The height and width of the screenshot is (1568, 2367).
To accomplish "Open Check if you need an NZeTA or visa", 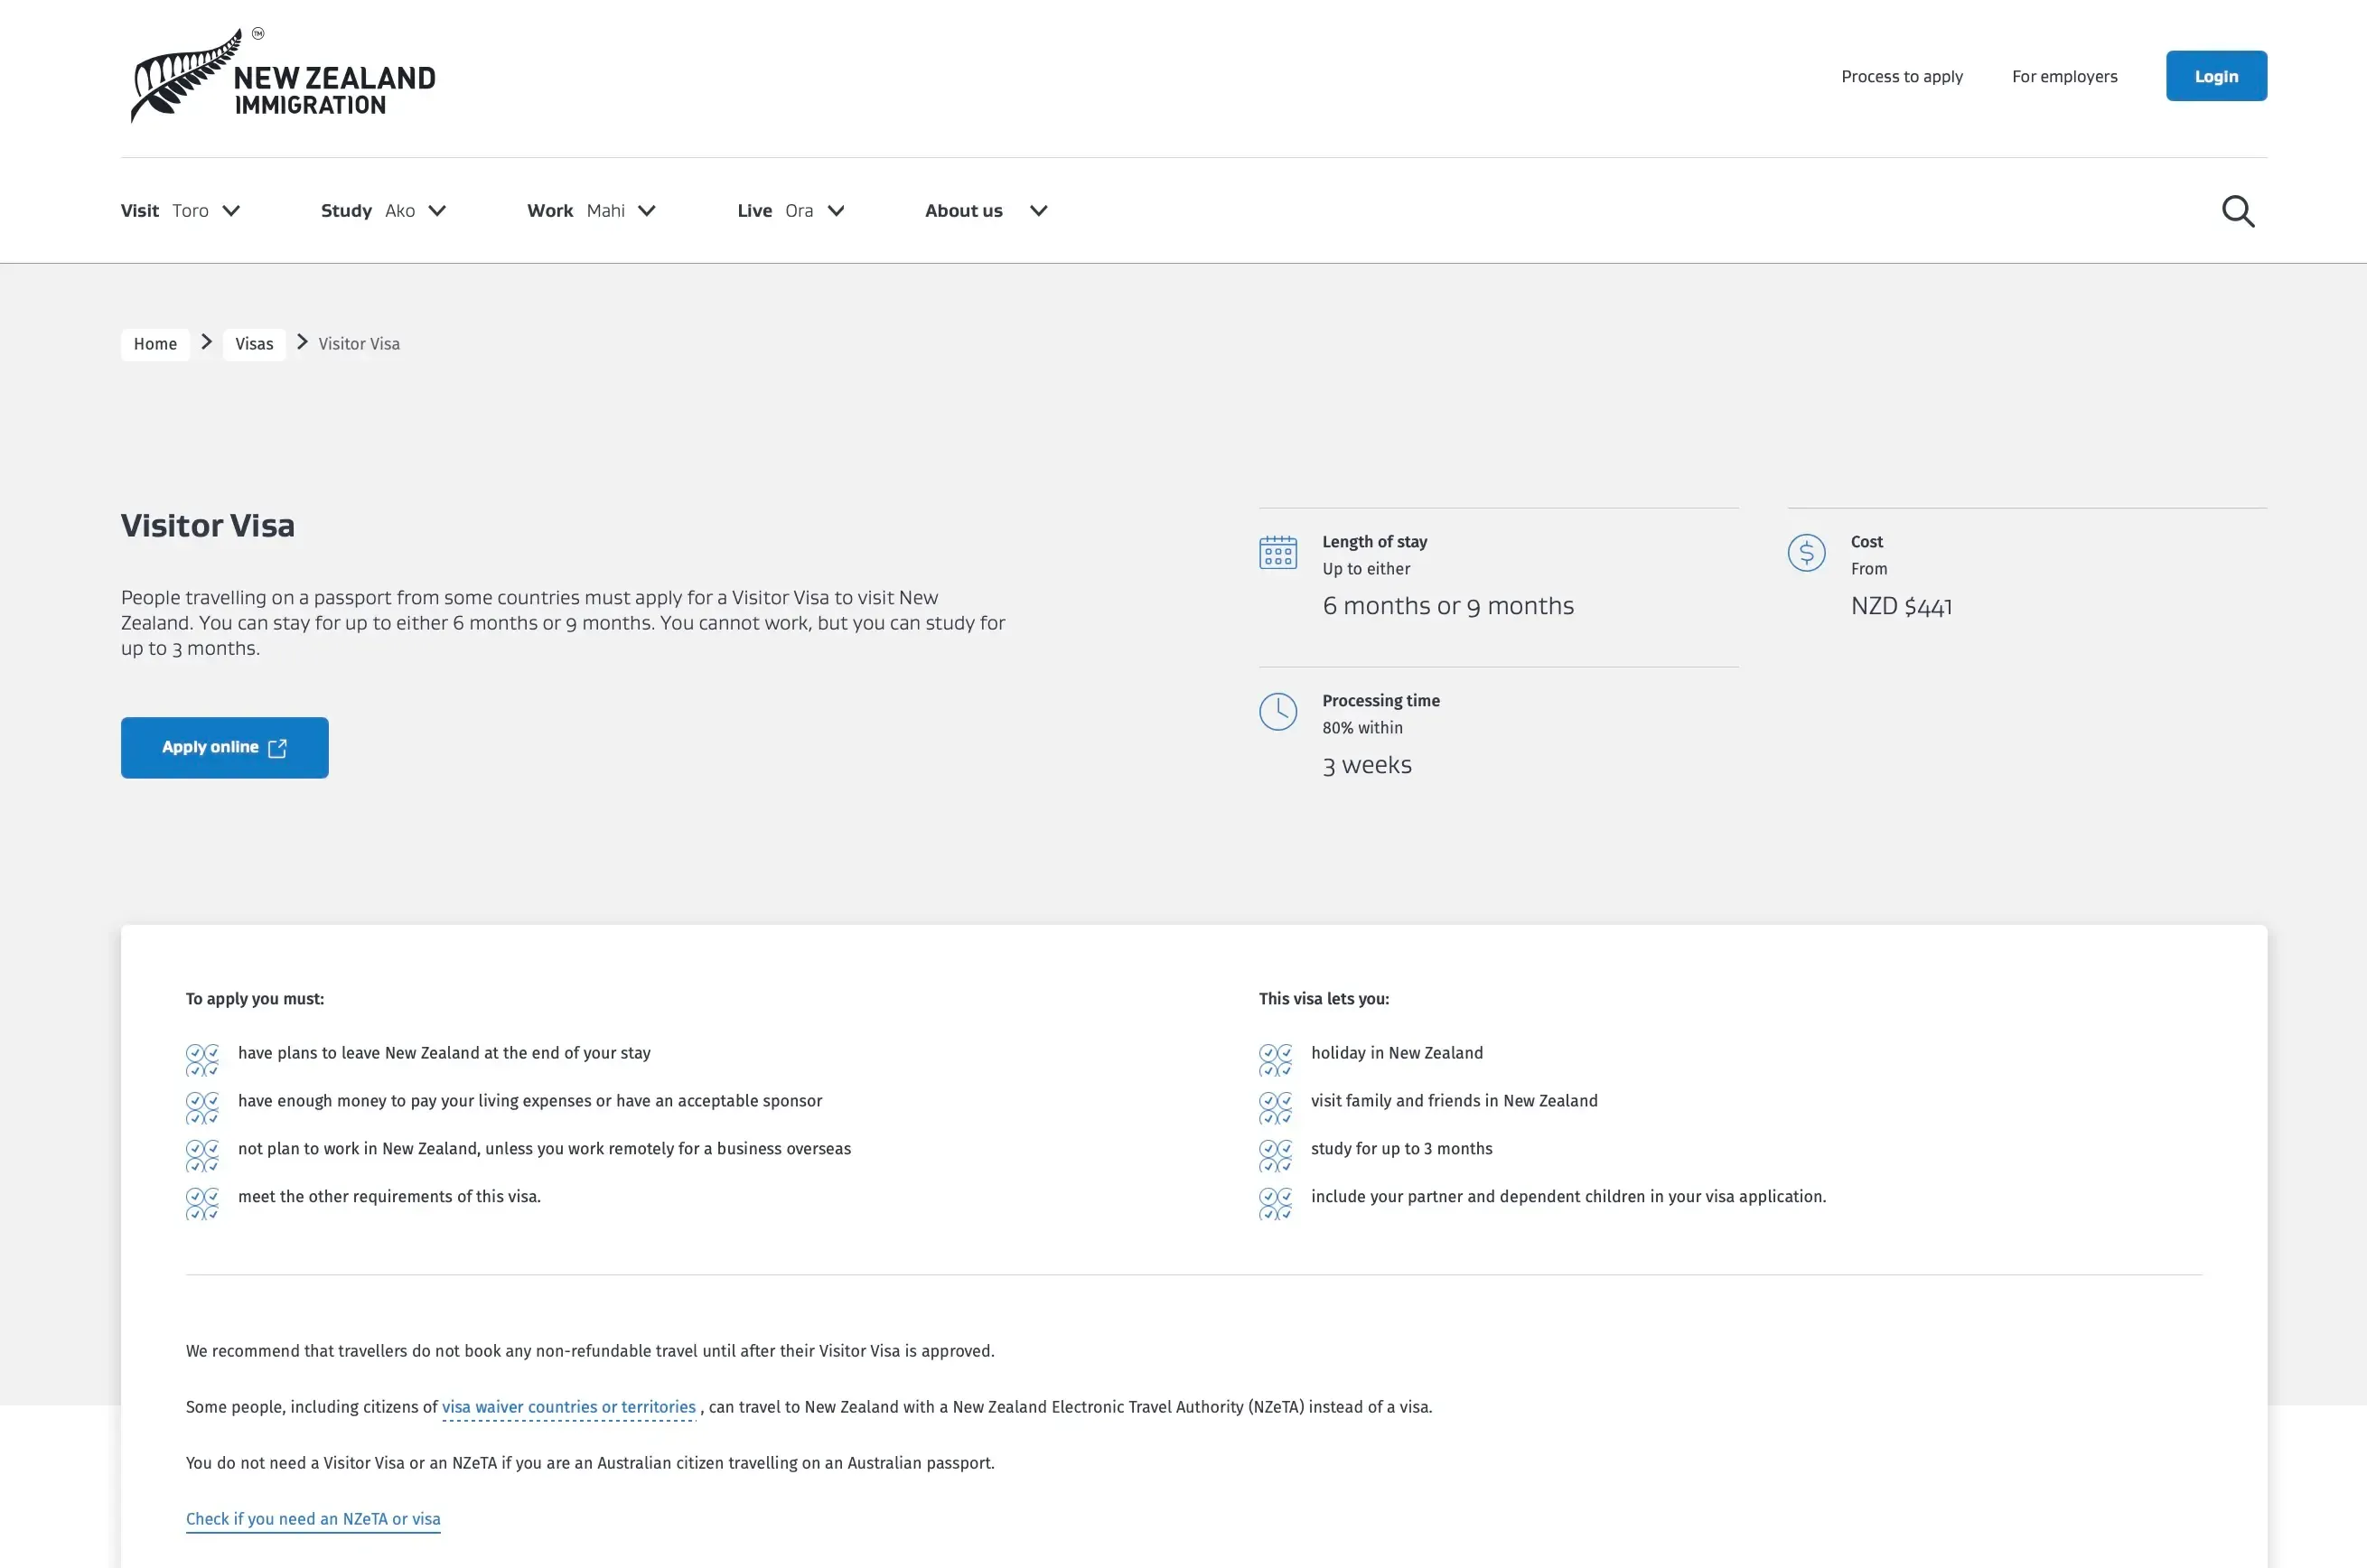I will (313, 1518).
